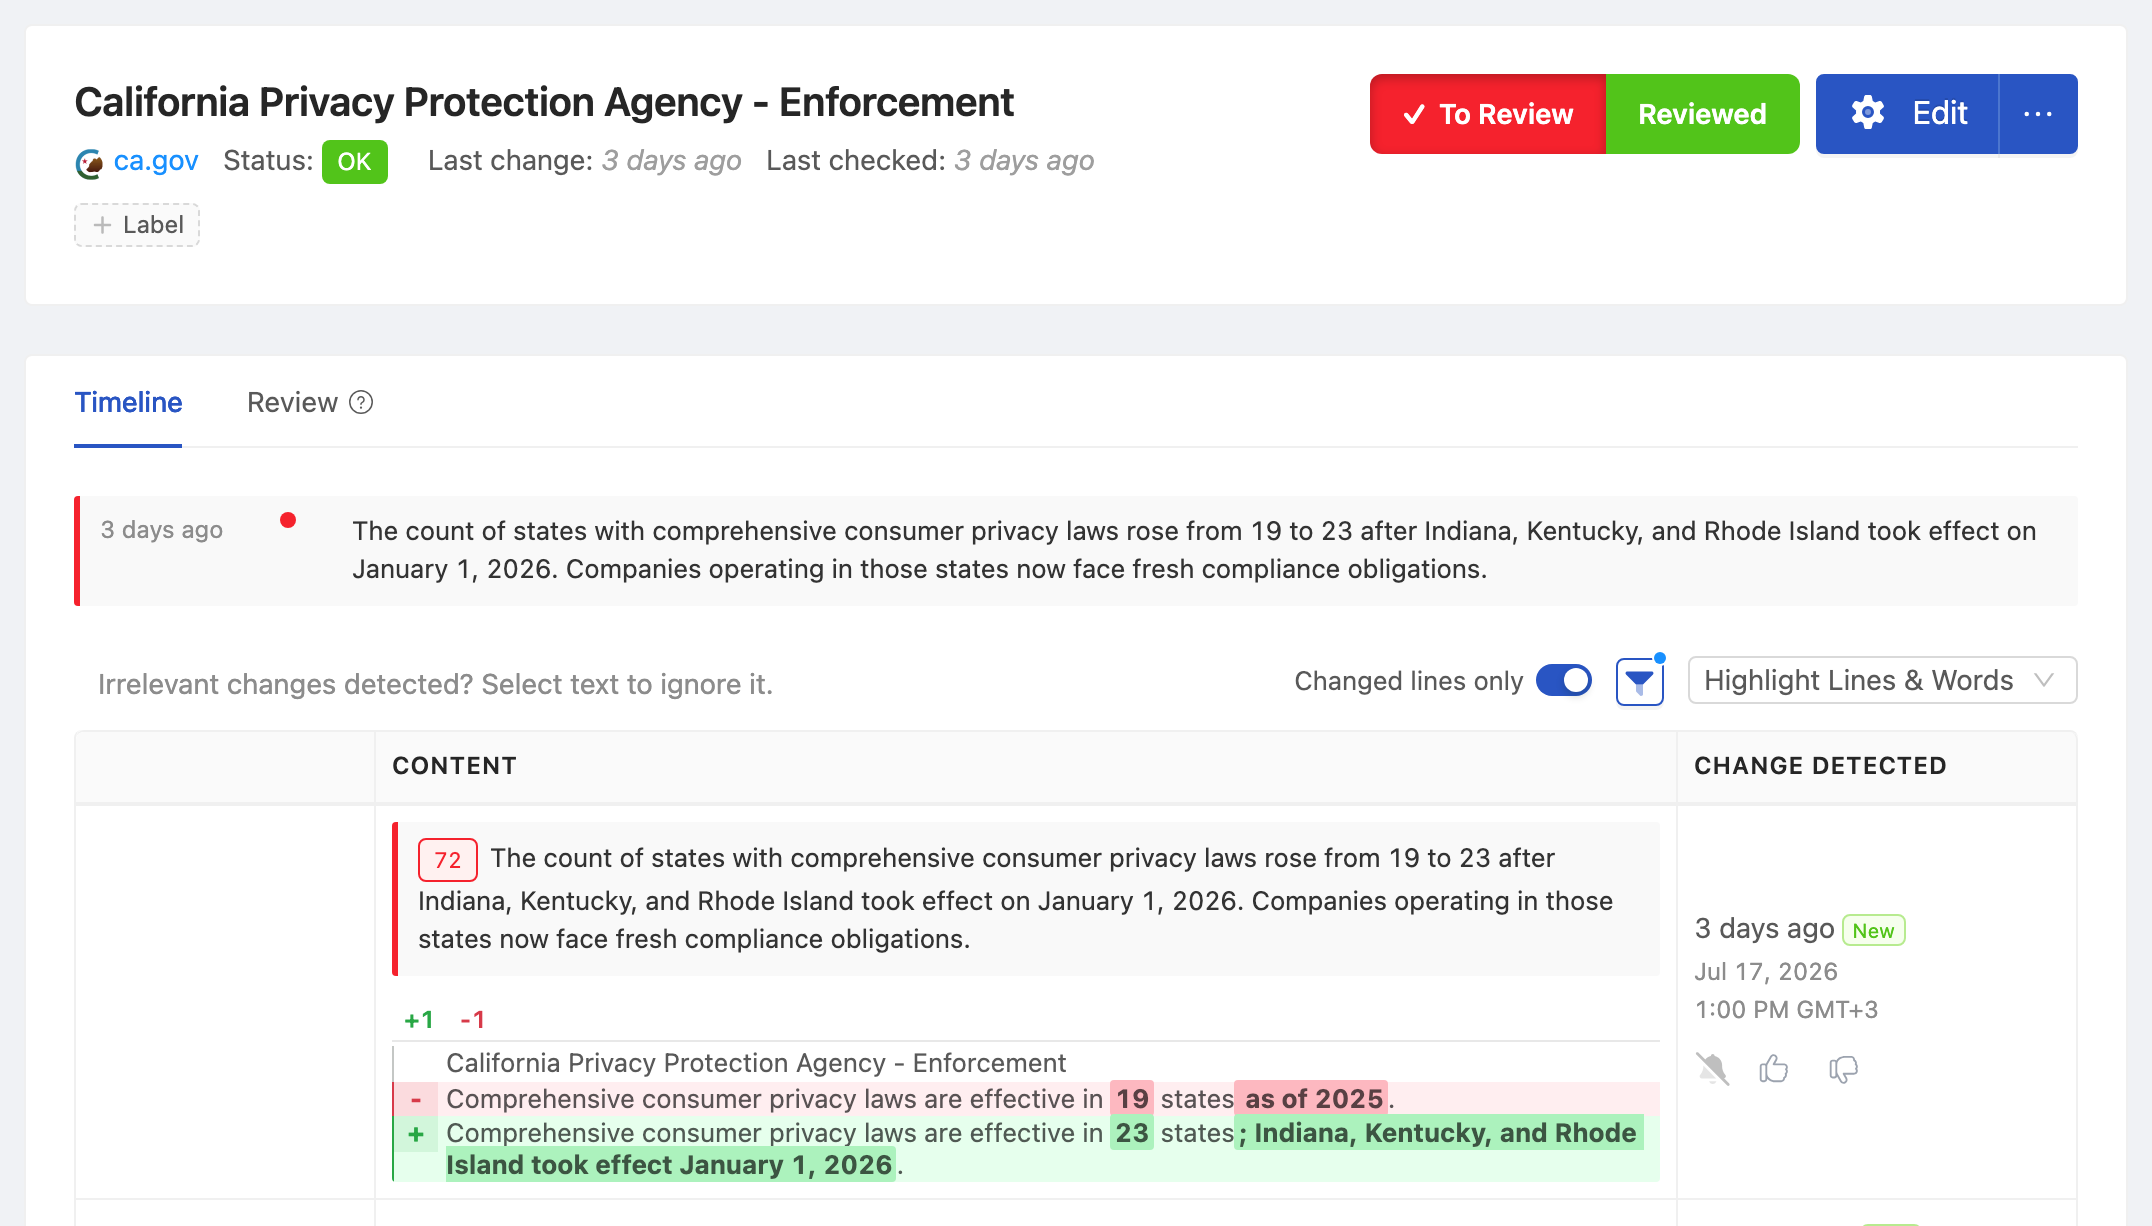Click 'Last change: 3 days ago' text

[x=584, y=161]
